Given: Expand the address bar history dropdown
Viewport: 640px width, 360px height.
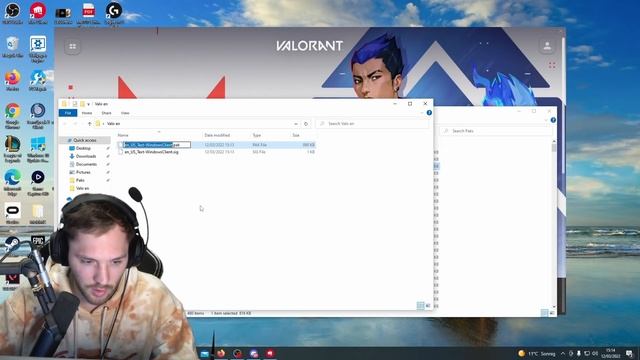Looking at the screenshot, I should (x=296, y=124).
